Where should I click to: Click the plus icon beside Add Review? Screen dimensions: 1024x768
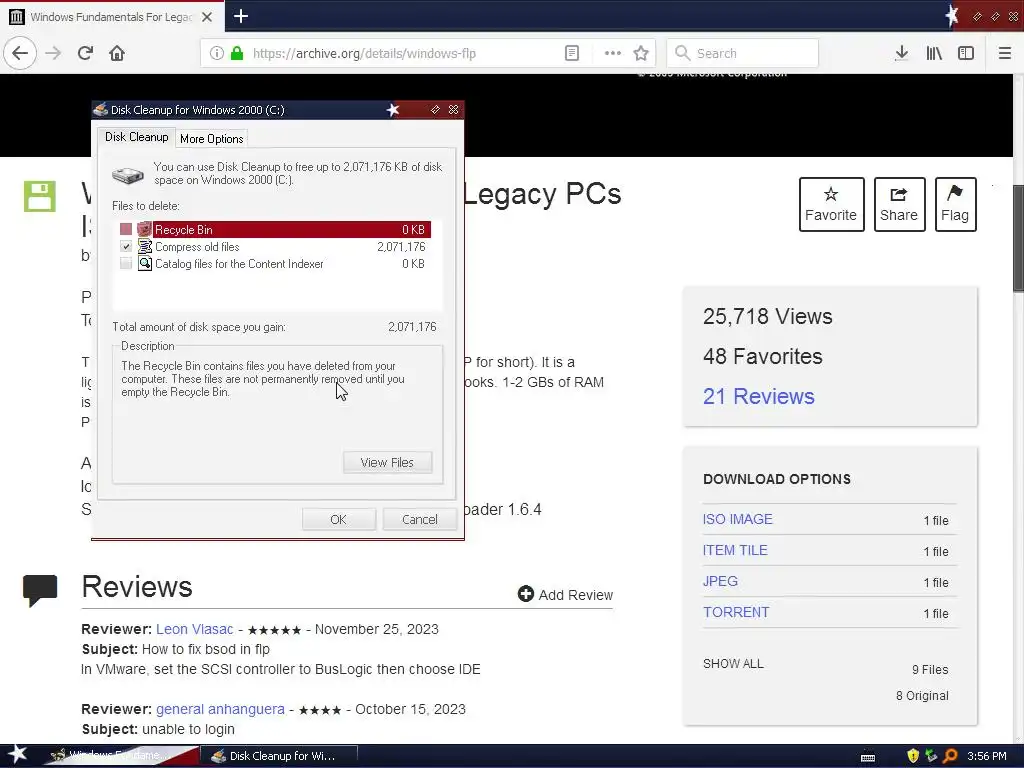526,594
